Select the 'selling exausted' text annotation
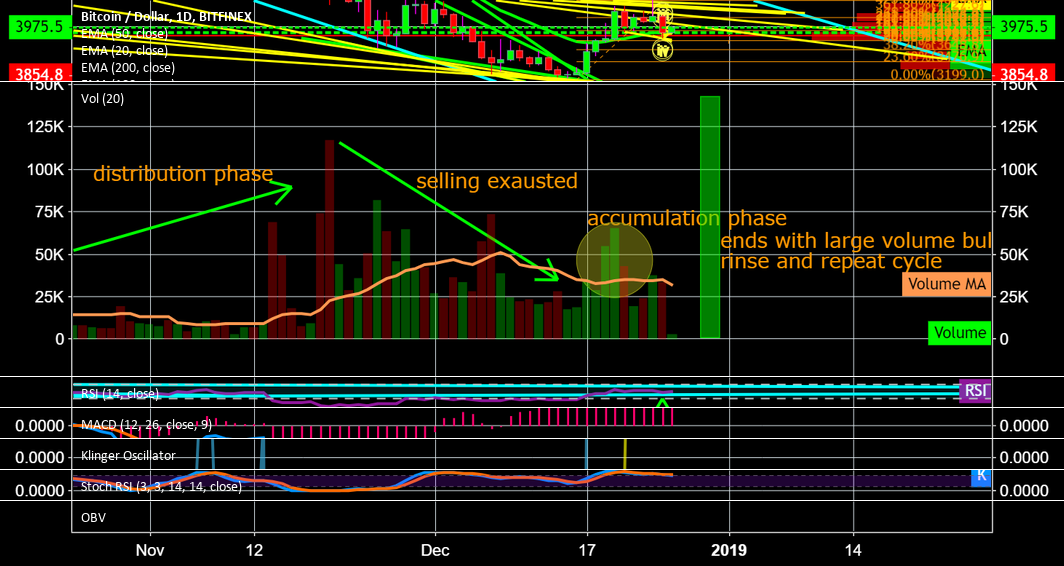Screen dimensions: 1064x566 (x=497, y=181)
